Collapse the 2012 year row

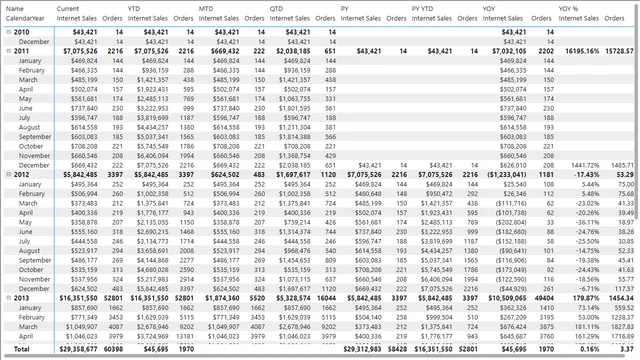click(9, 174)
